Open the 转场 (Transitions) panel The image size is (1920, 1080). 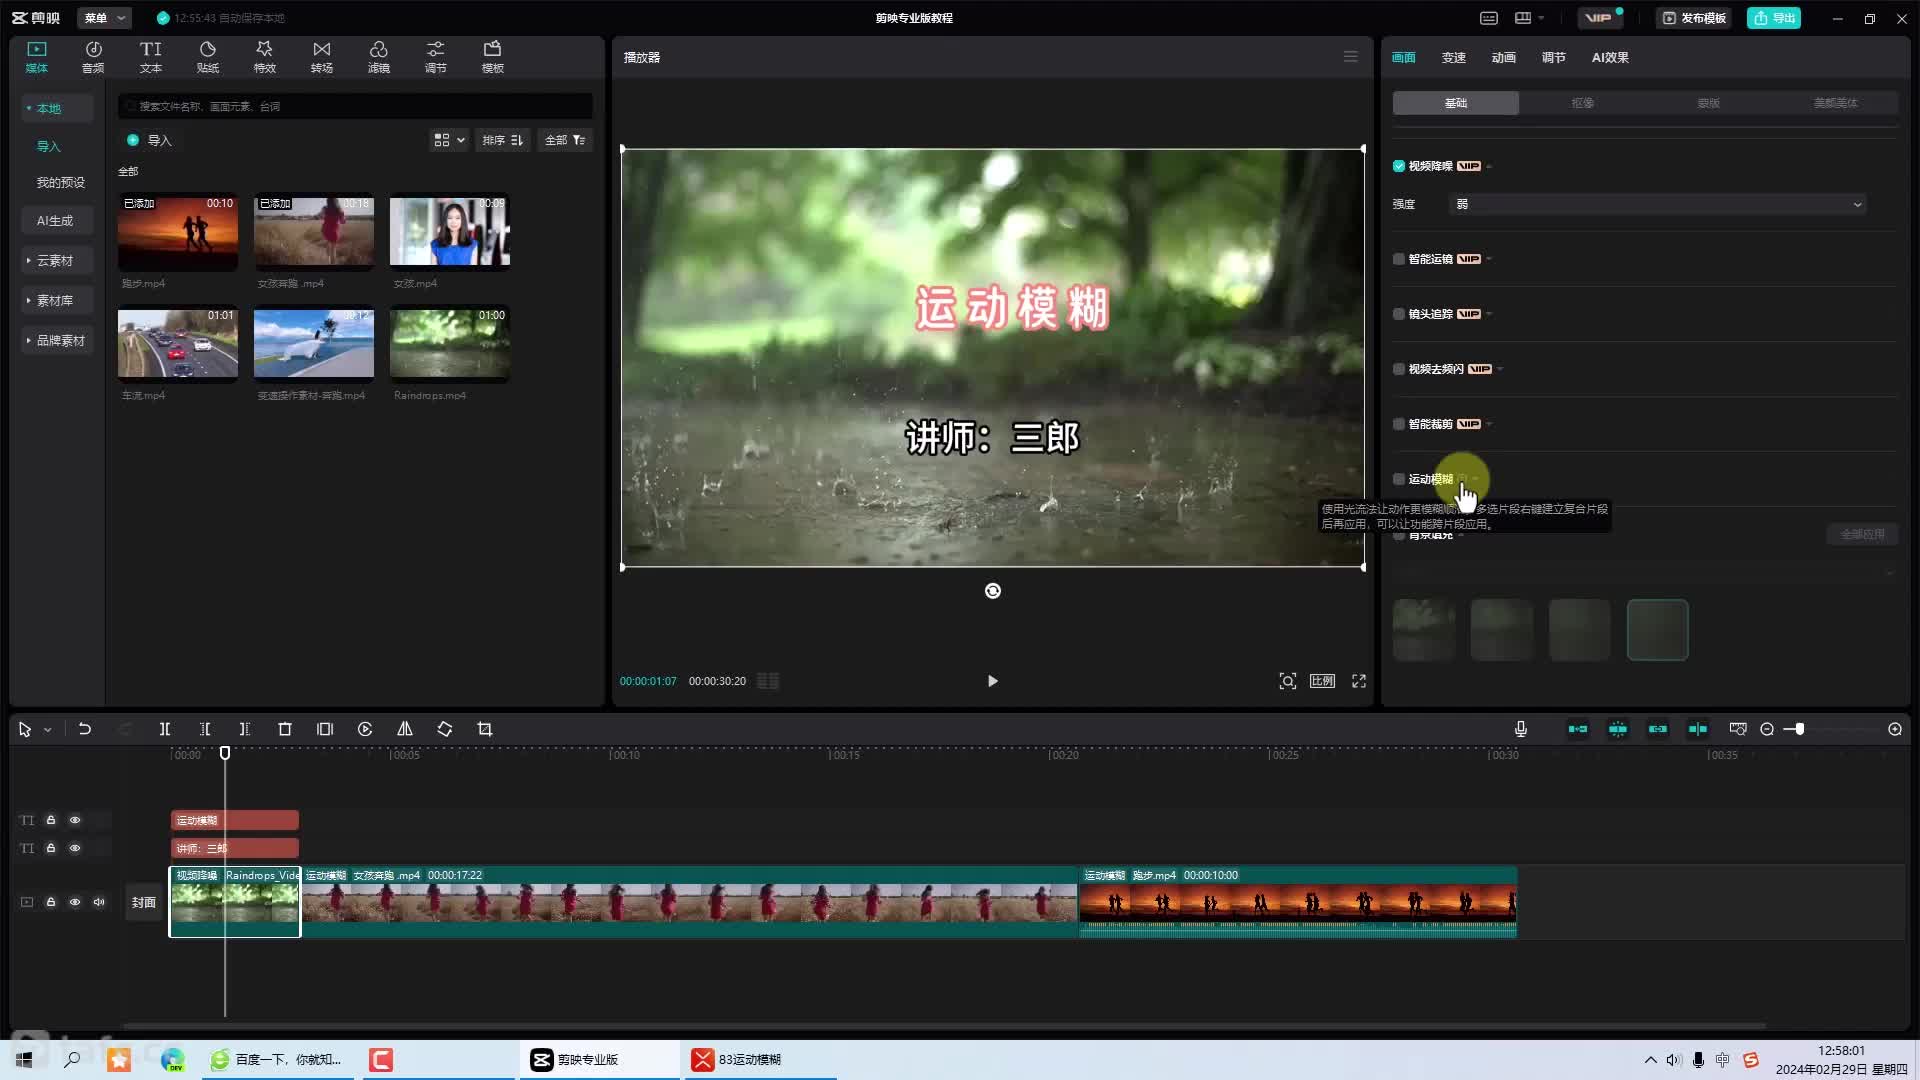point(321,57)
